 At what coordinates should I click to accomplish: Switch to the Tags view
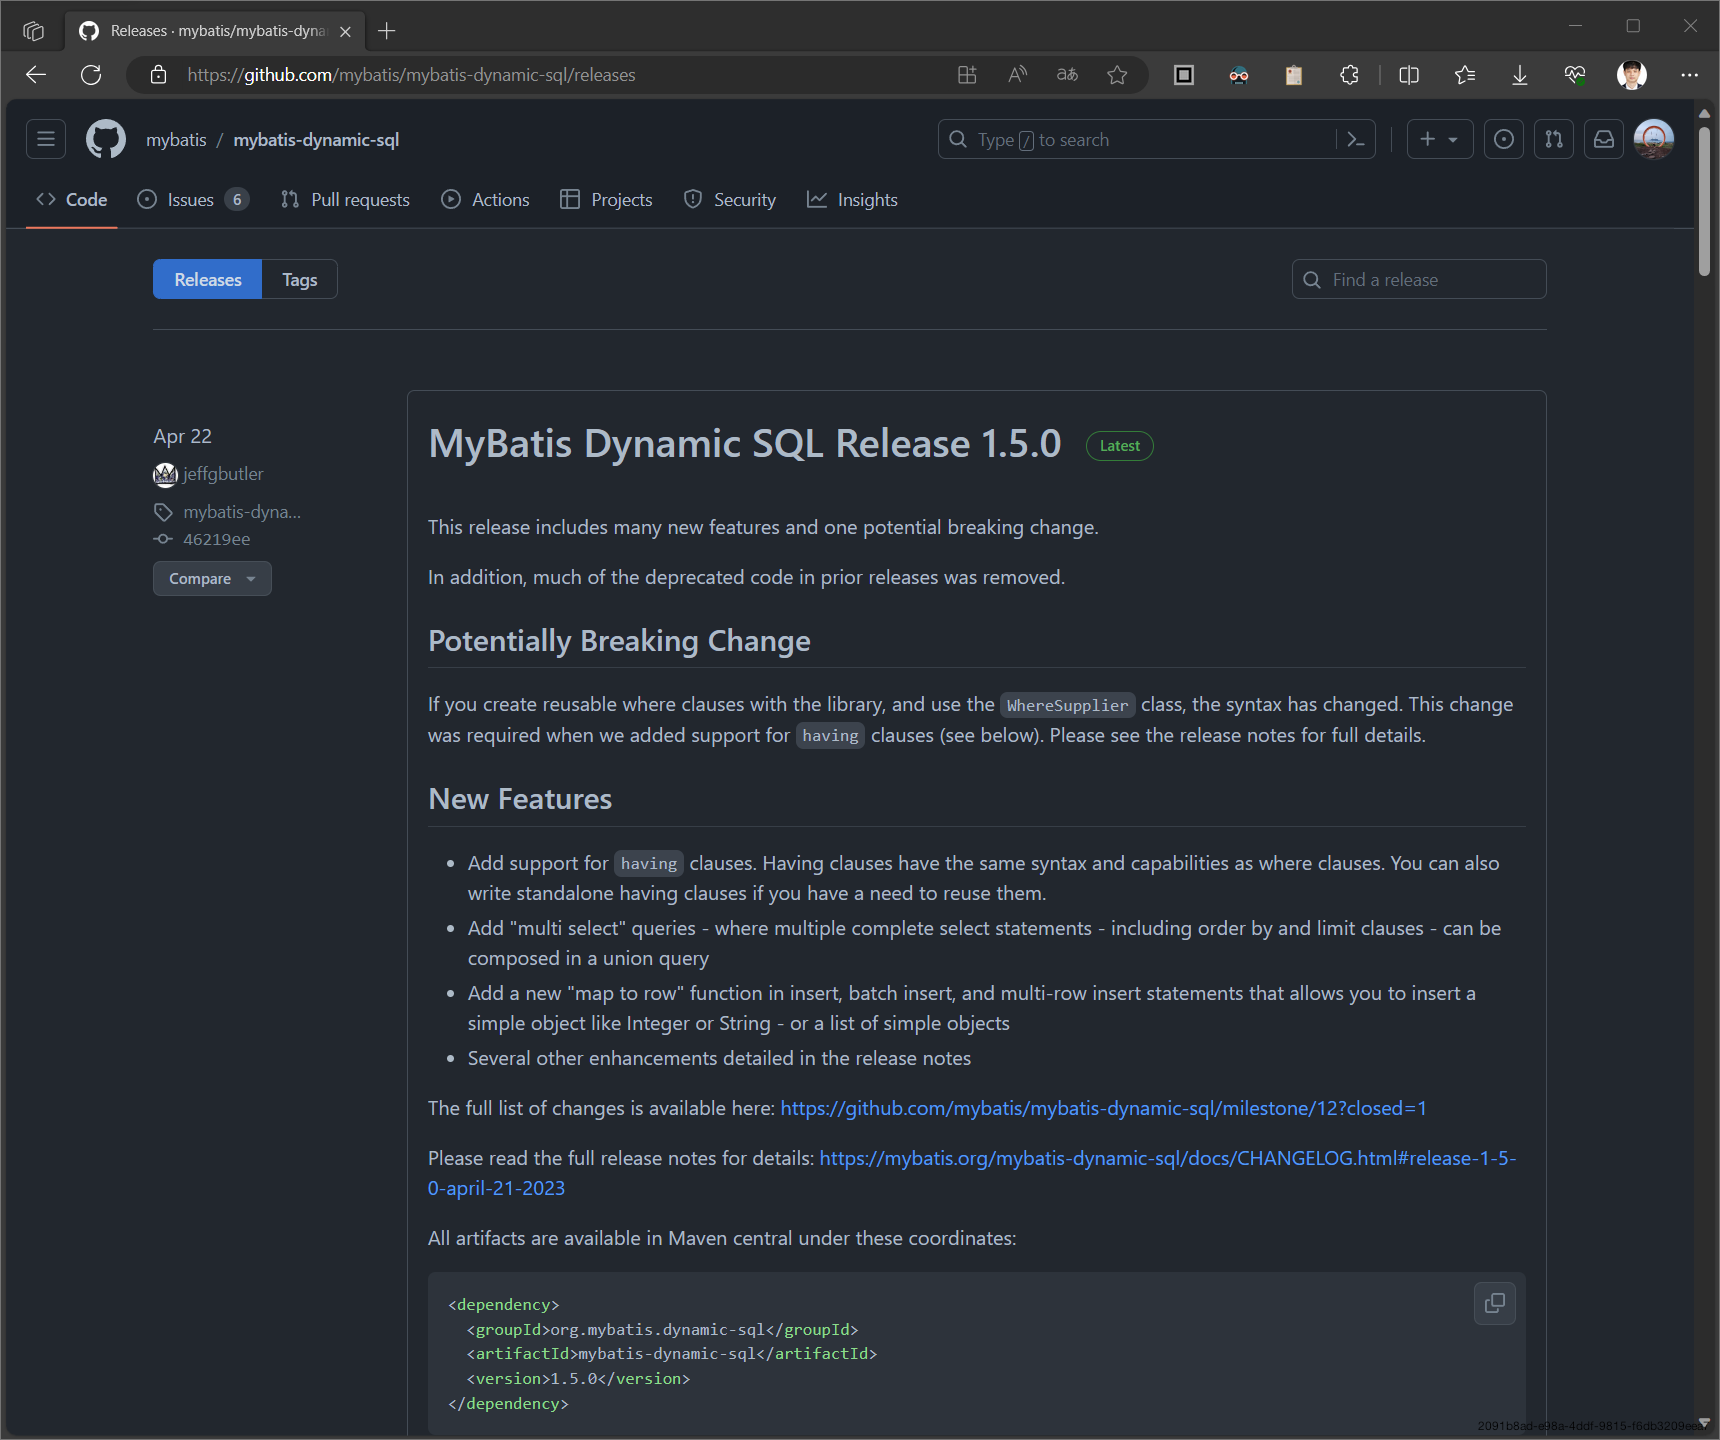(300, 279)
